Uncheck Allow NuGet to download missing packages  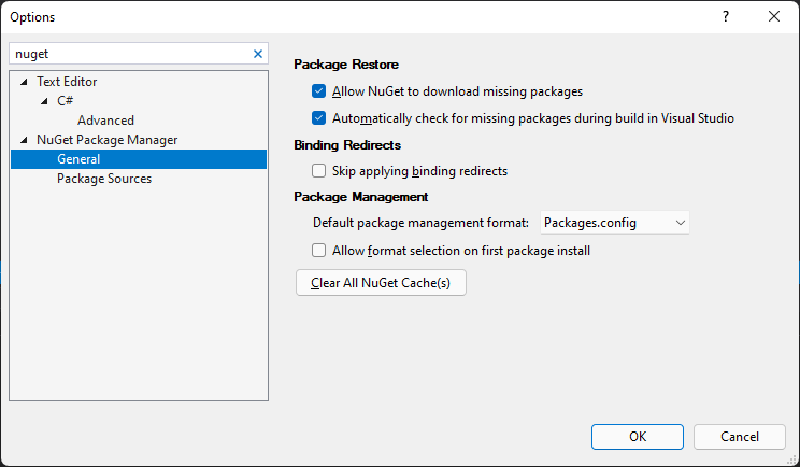click(x=320, y=91)
